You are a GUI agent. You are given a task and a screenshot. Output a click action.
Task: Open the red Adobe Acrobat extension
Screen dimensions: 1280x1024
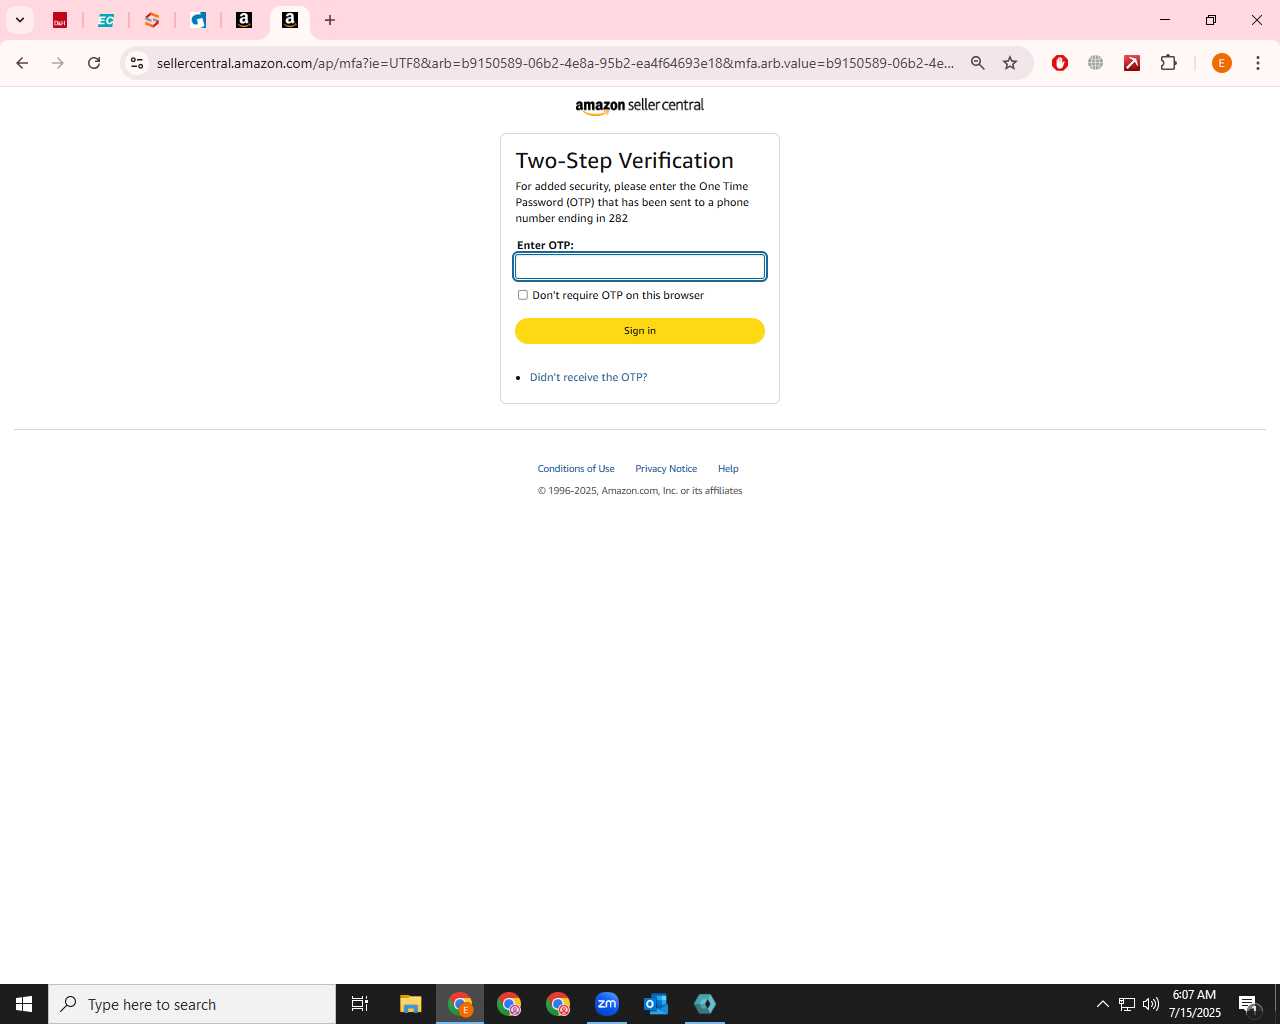click(x=1132, y=63)
